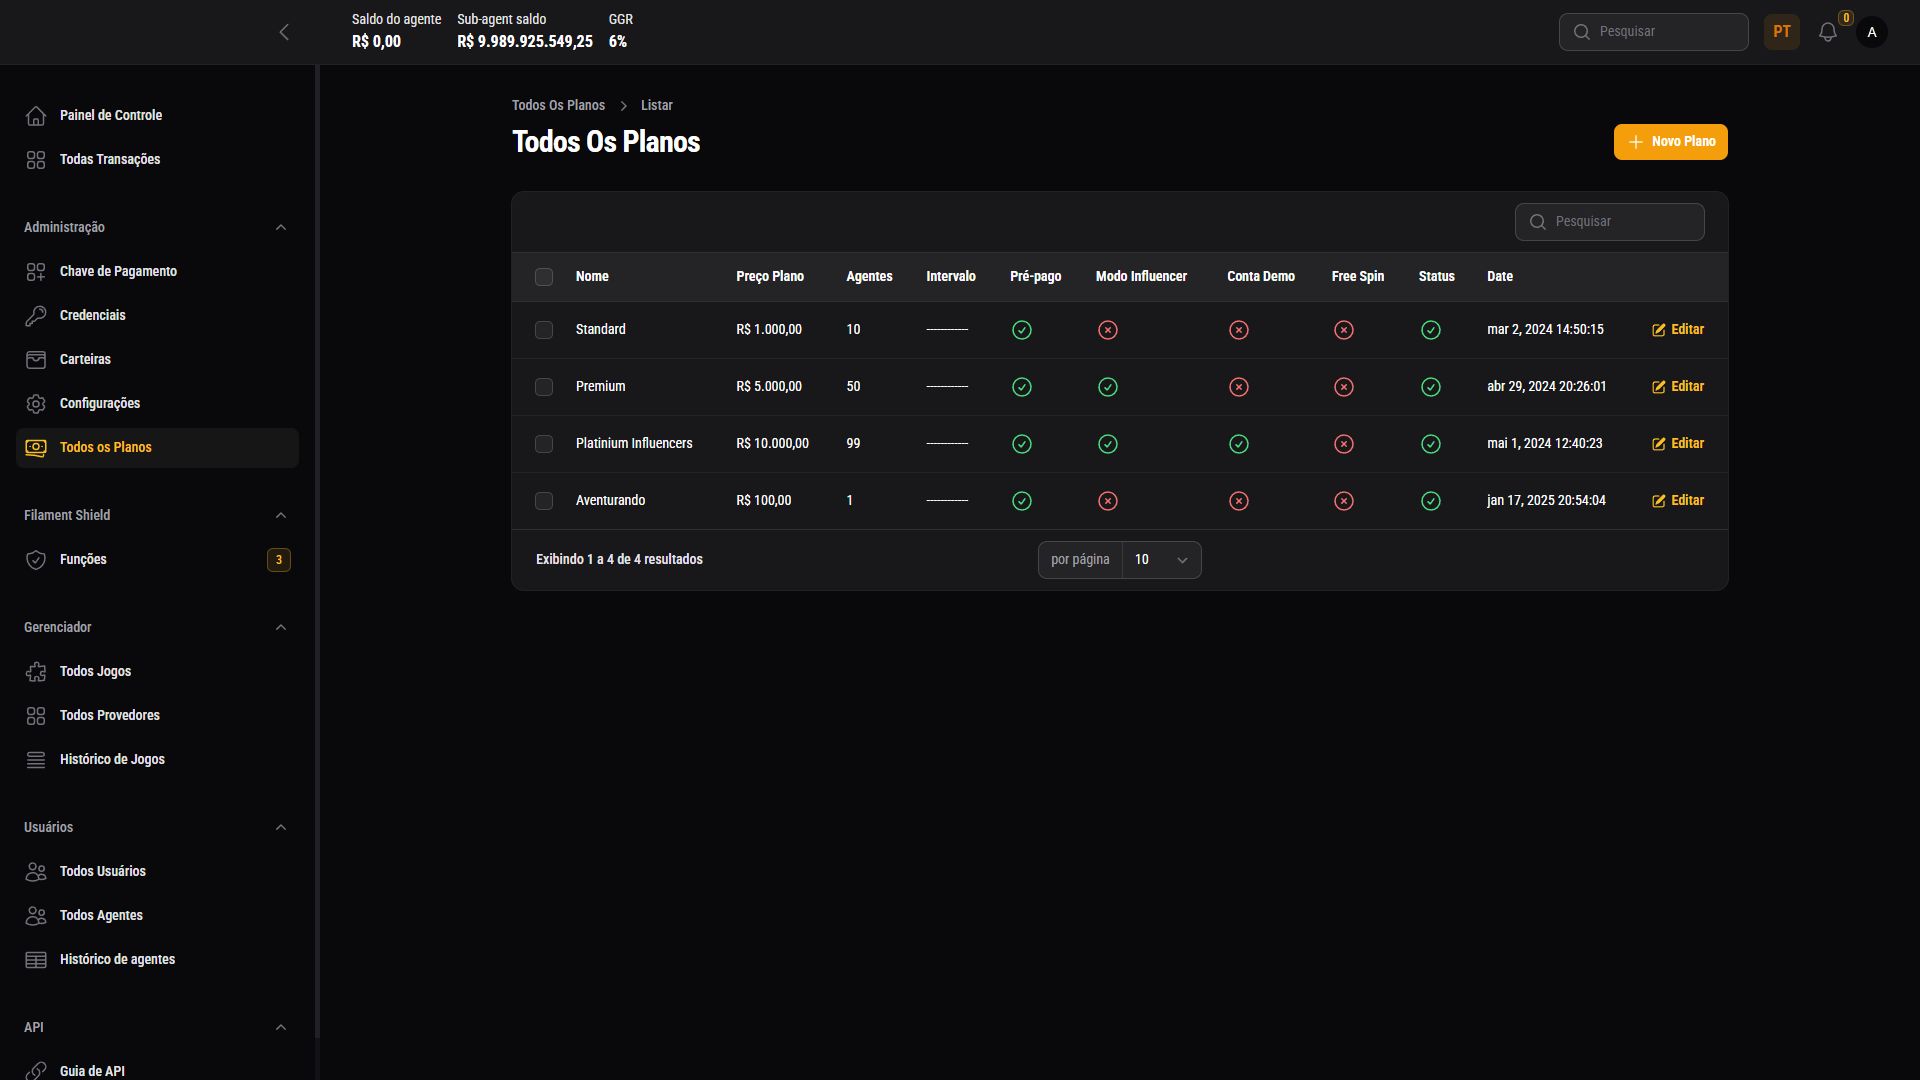Click date jan 17, 2025 20:54:04
This screenshot has height=1080, width=1920.
(1546, 501)
